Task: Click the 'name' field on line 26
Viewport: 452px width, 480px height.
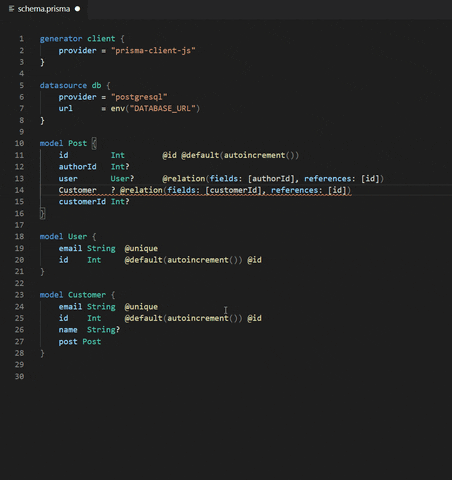Action: point(68,330)
